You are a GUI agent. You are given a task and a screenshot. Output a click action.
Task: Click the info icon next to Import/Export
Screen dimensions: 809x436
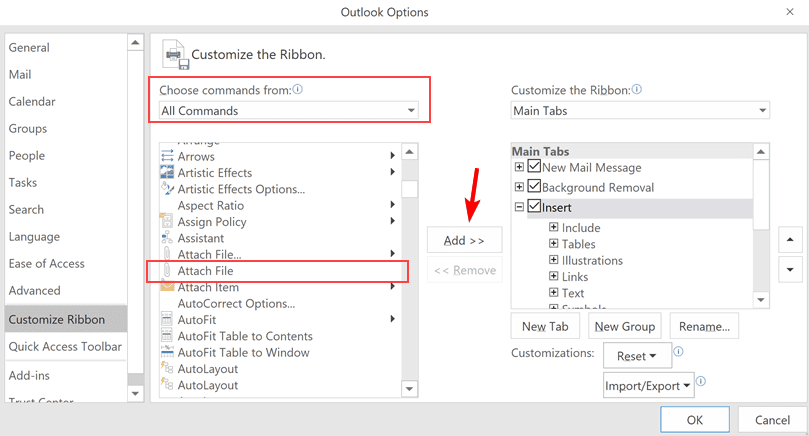click(701, 381)
